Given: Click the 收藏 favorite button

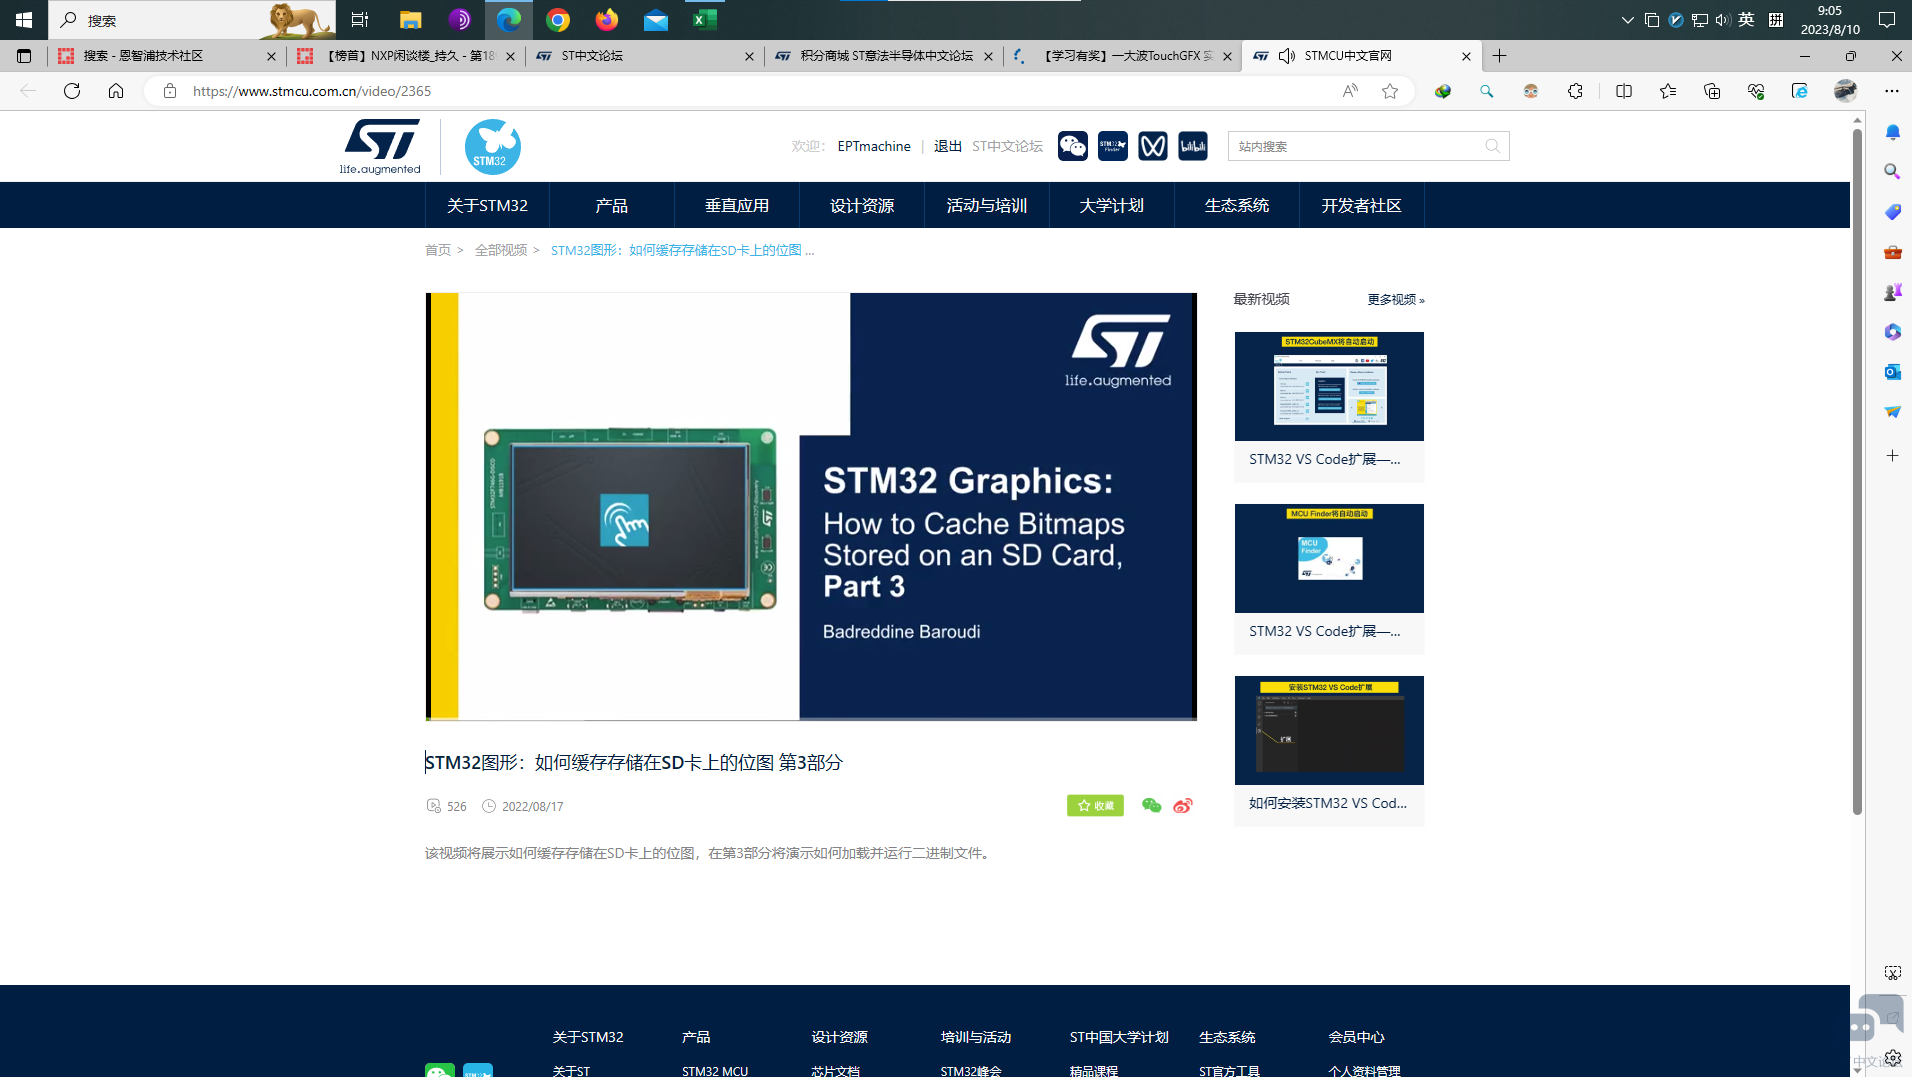Looking at the screenshot, I should [1095, 806].
